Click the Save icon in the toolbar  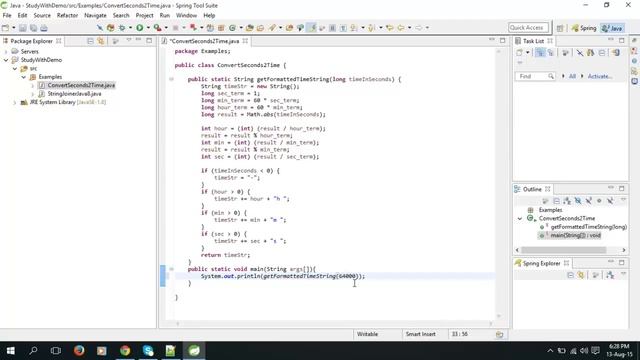(22, 28)
